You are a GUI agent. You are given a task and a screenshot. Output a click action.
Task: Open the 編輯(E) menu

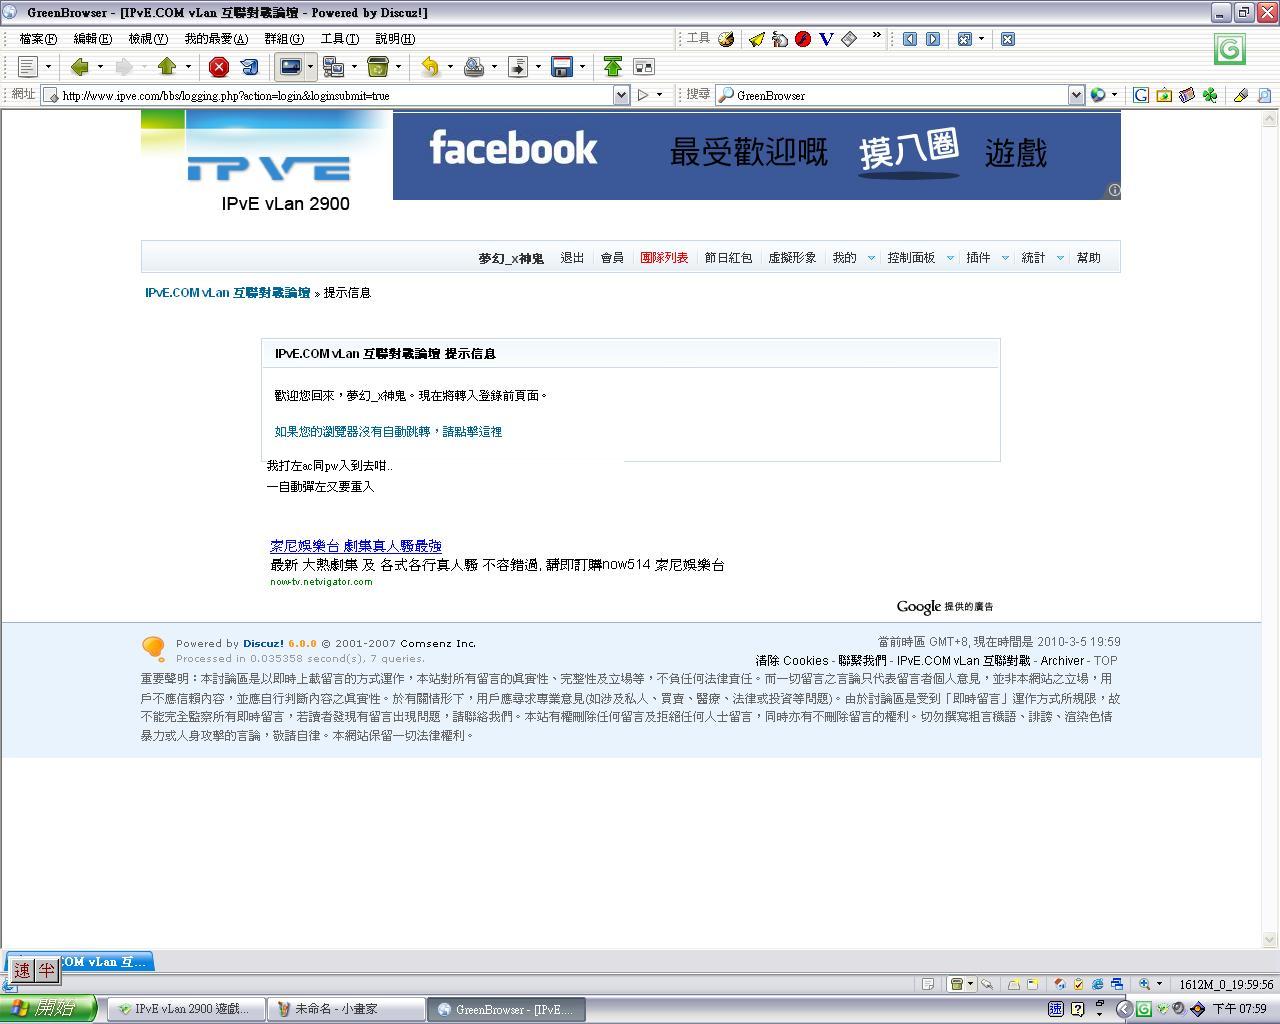coord(92,39)
